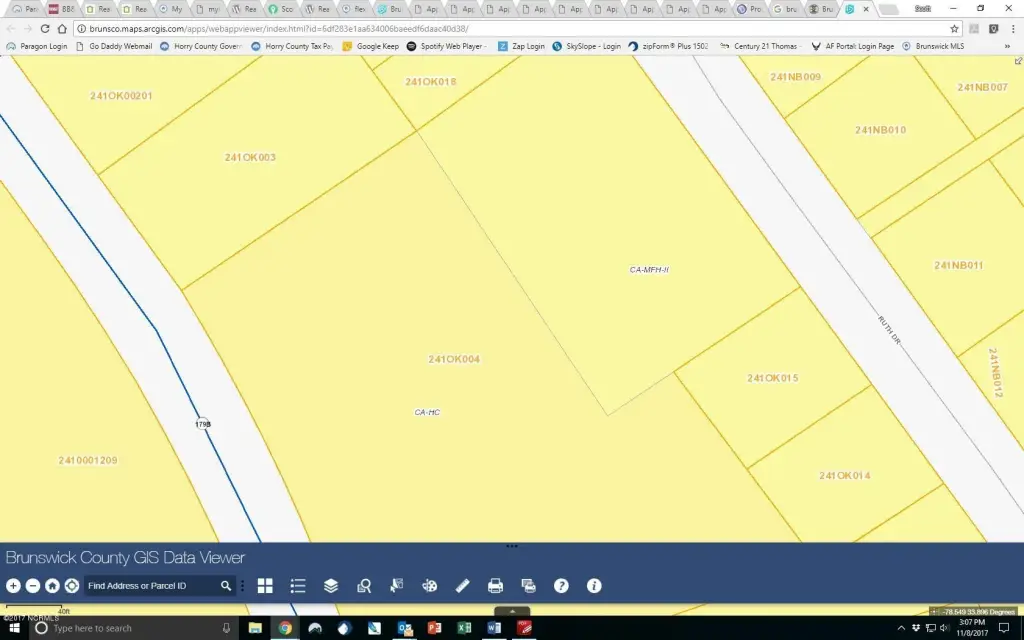Click the Find Address or Parcel ID field

click(x=150, y=586)
